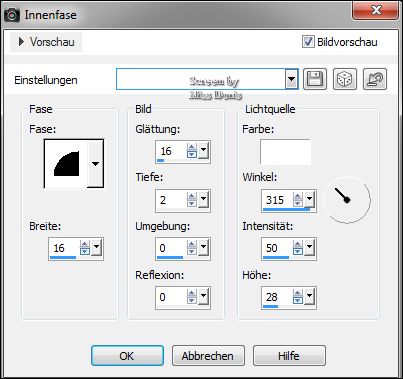Open the Hilfe help button
Screen dimensions: 403x379
pos(289,356)
